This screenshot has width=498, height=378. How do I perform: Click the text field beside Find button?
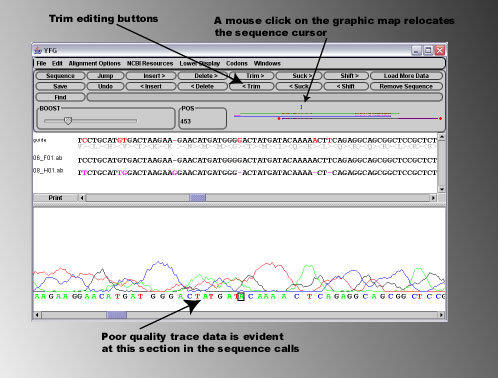(265, 97)
